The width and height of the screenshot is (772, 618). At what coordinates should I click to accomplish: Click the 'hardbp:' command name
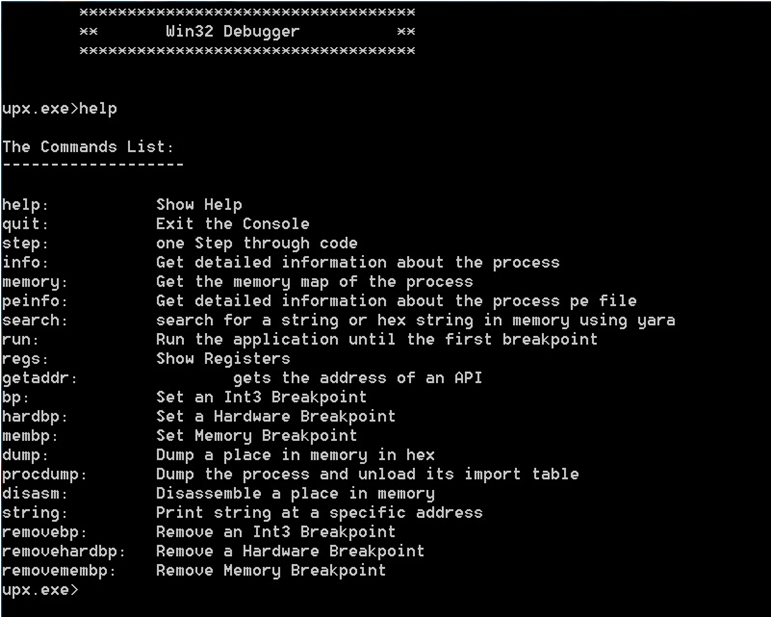34,417
